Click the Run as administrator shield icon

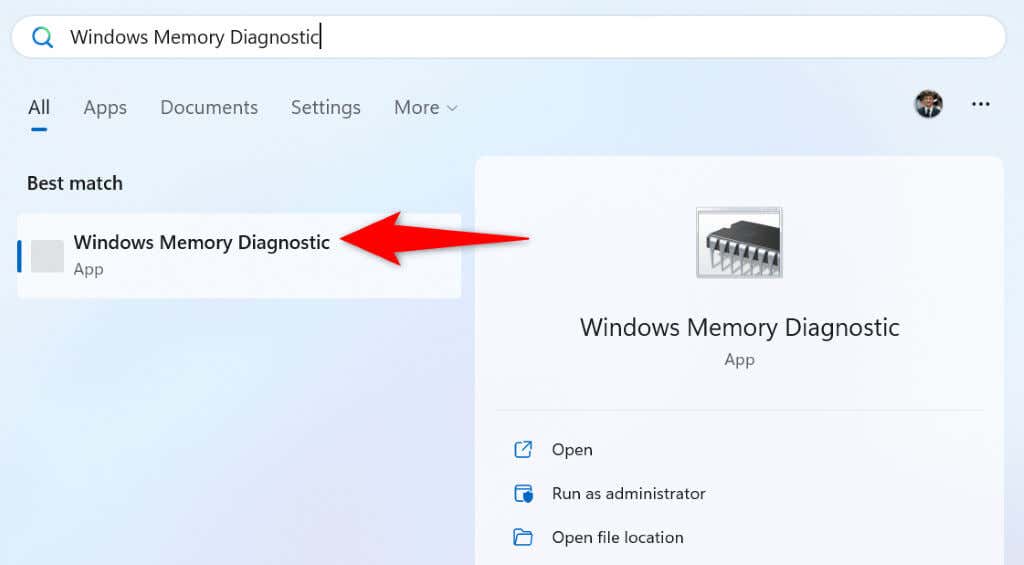click(x=523, y=493)
